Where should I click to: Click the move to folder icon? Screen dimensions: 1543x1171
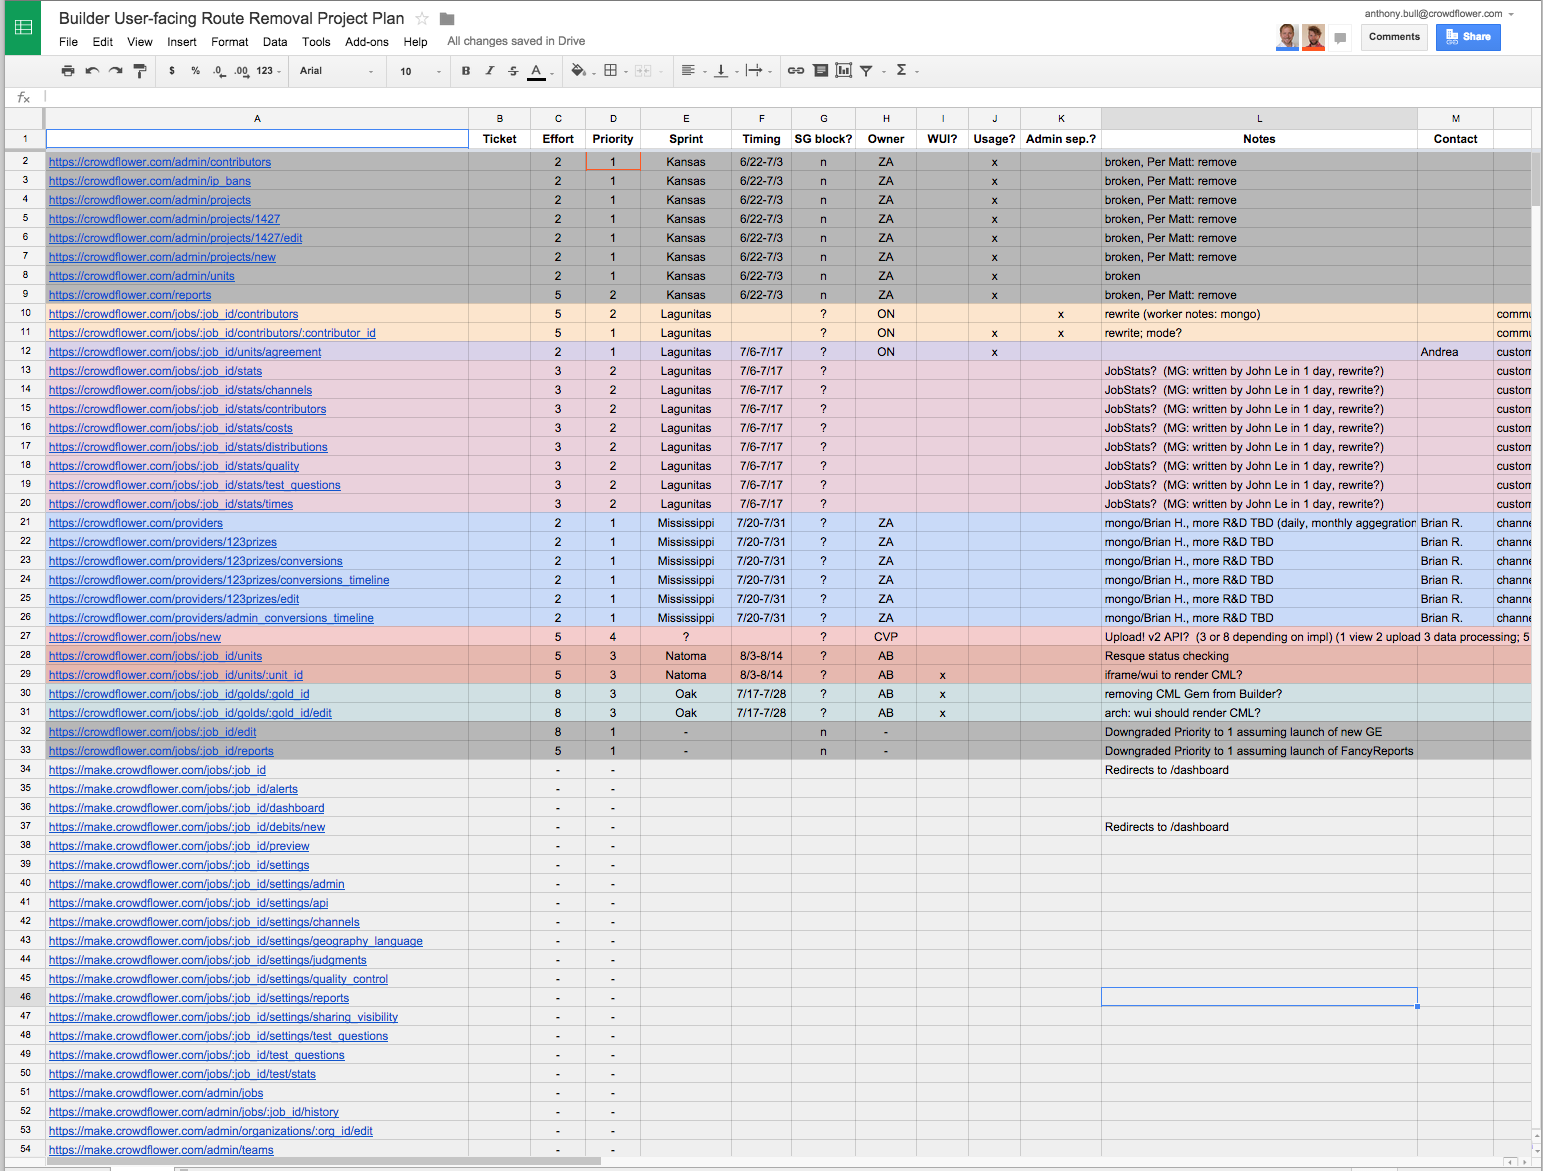tap(447, 19)
